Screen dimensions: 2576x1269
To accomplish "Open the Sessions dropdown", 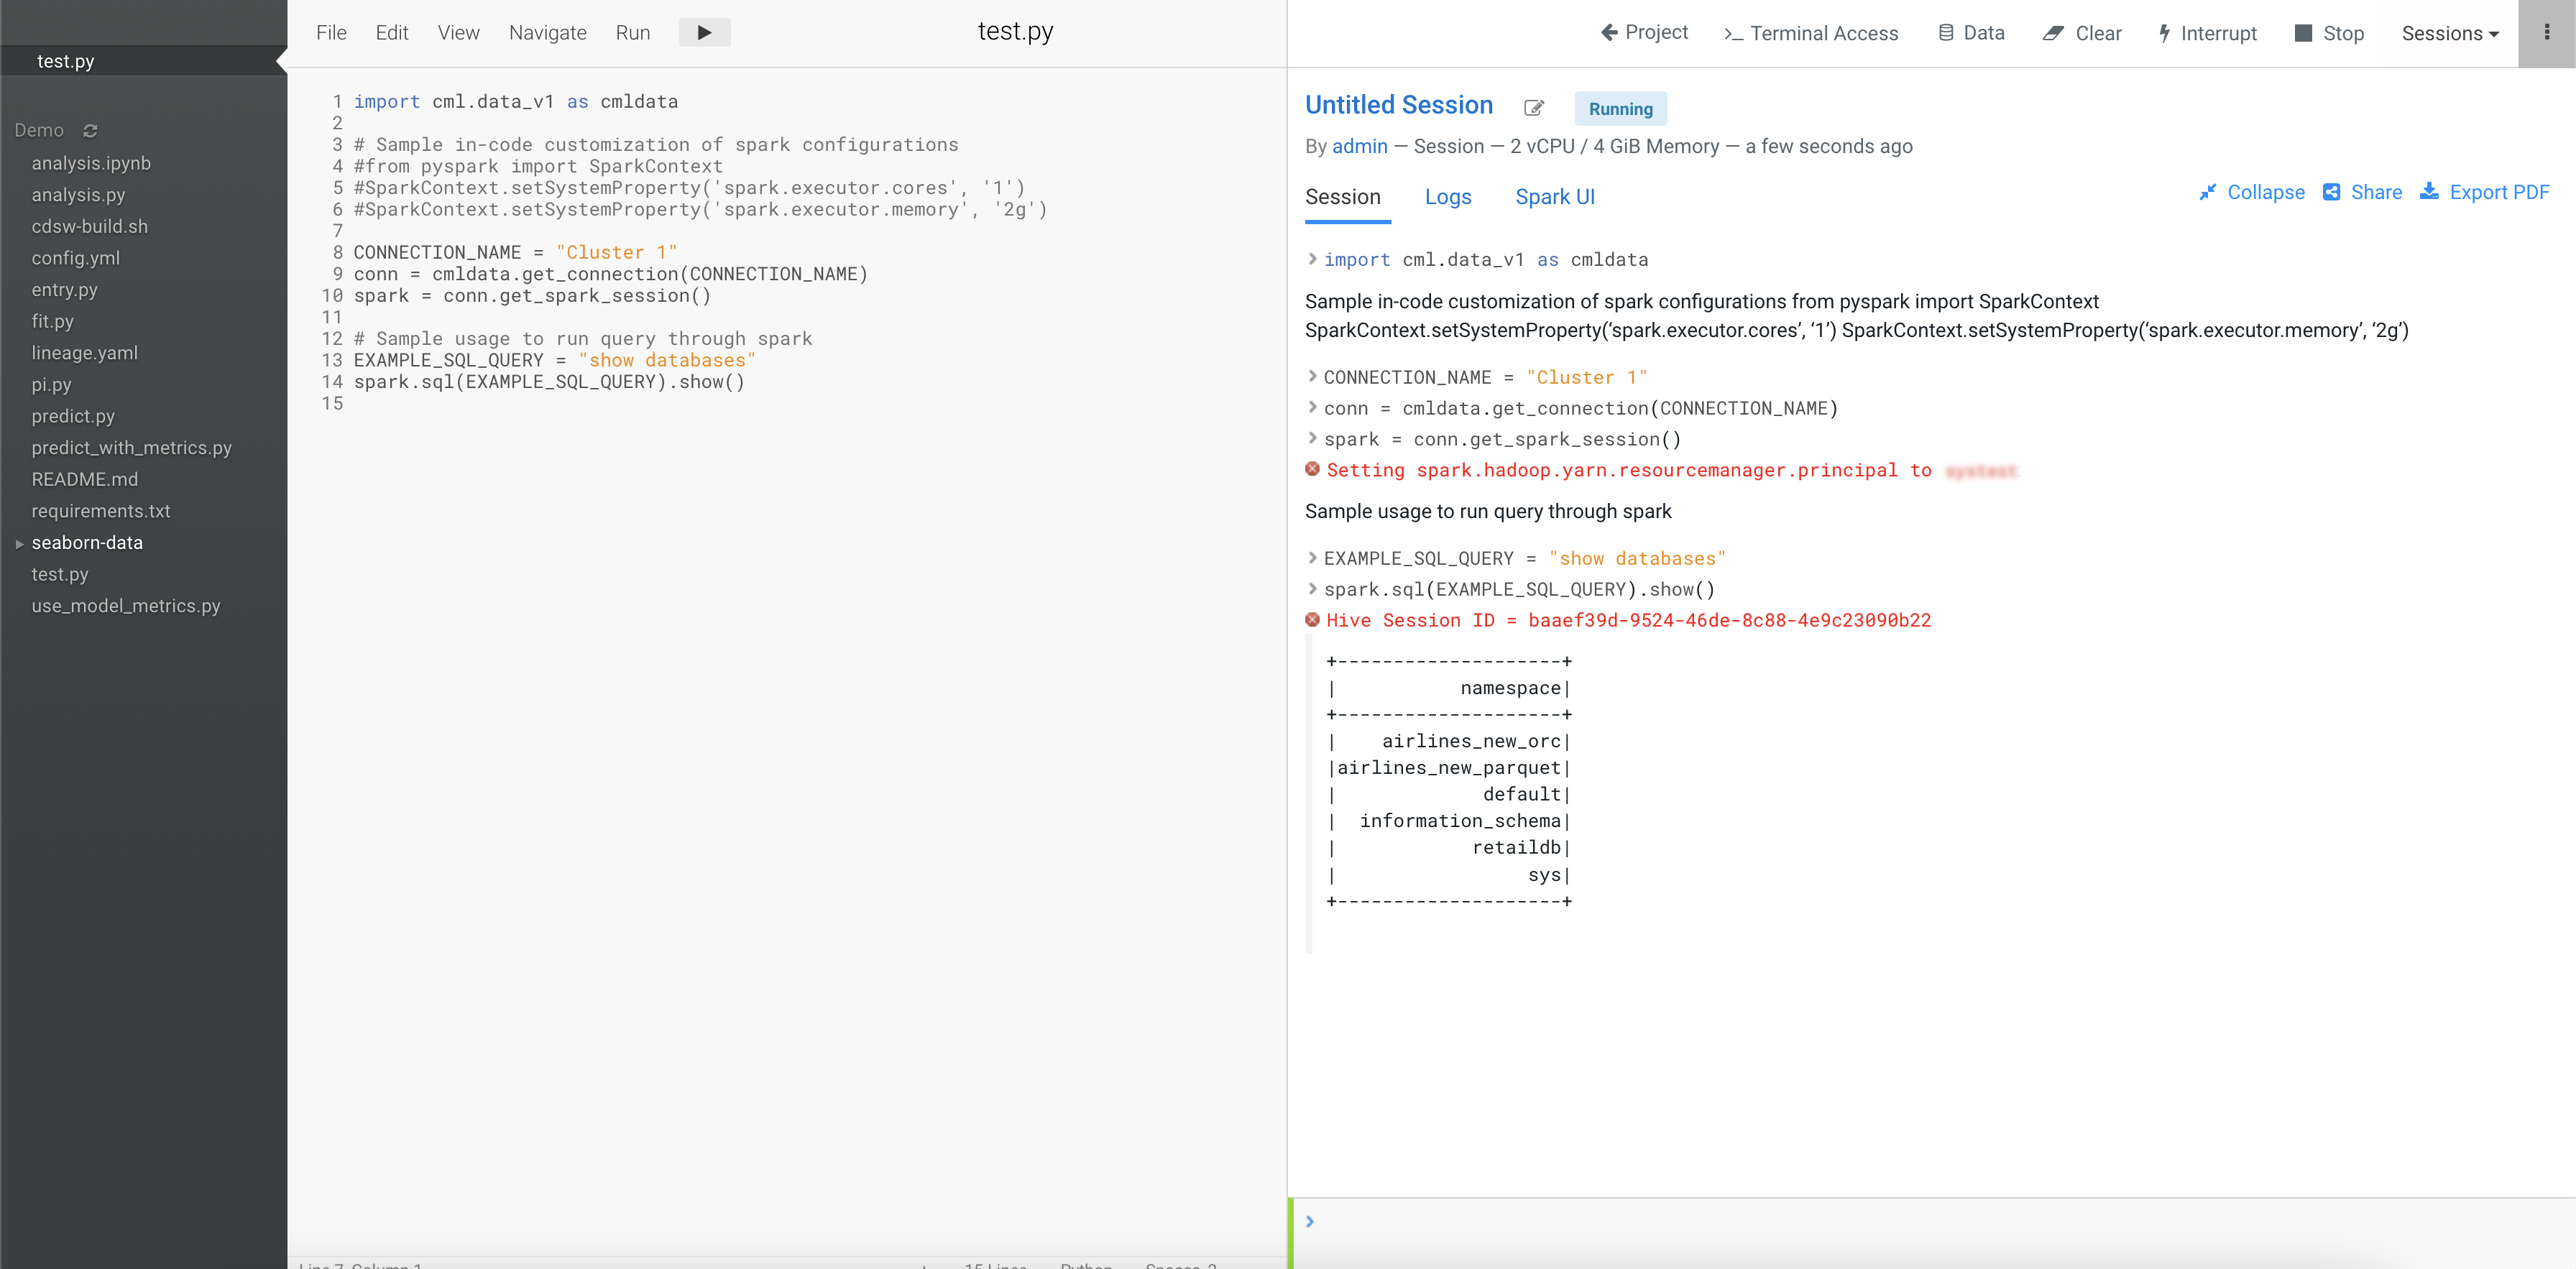I will tap(2449, 33).
